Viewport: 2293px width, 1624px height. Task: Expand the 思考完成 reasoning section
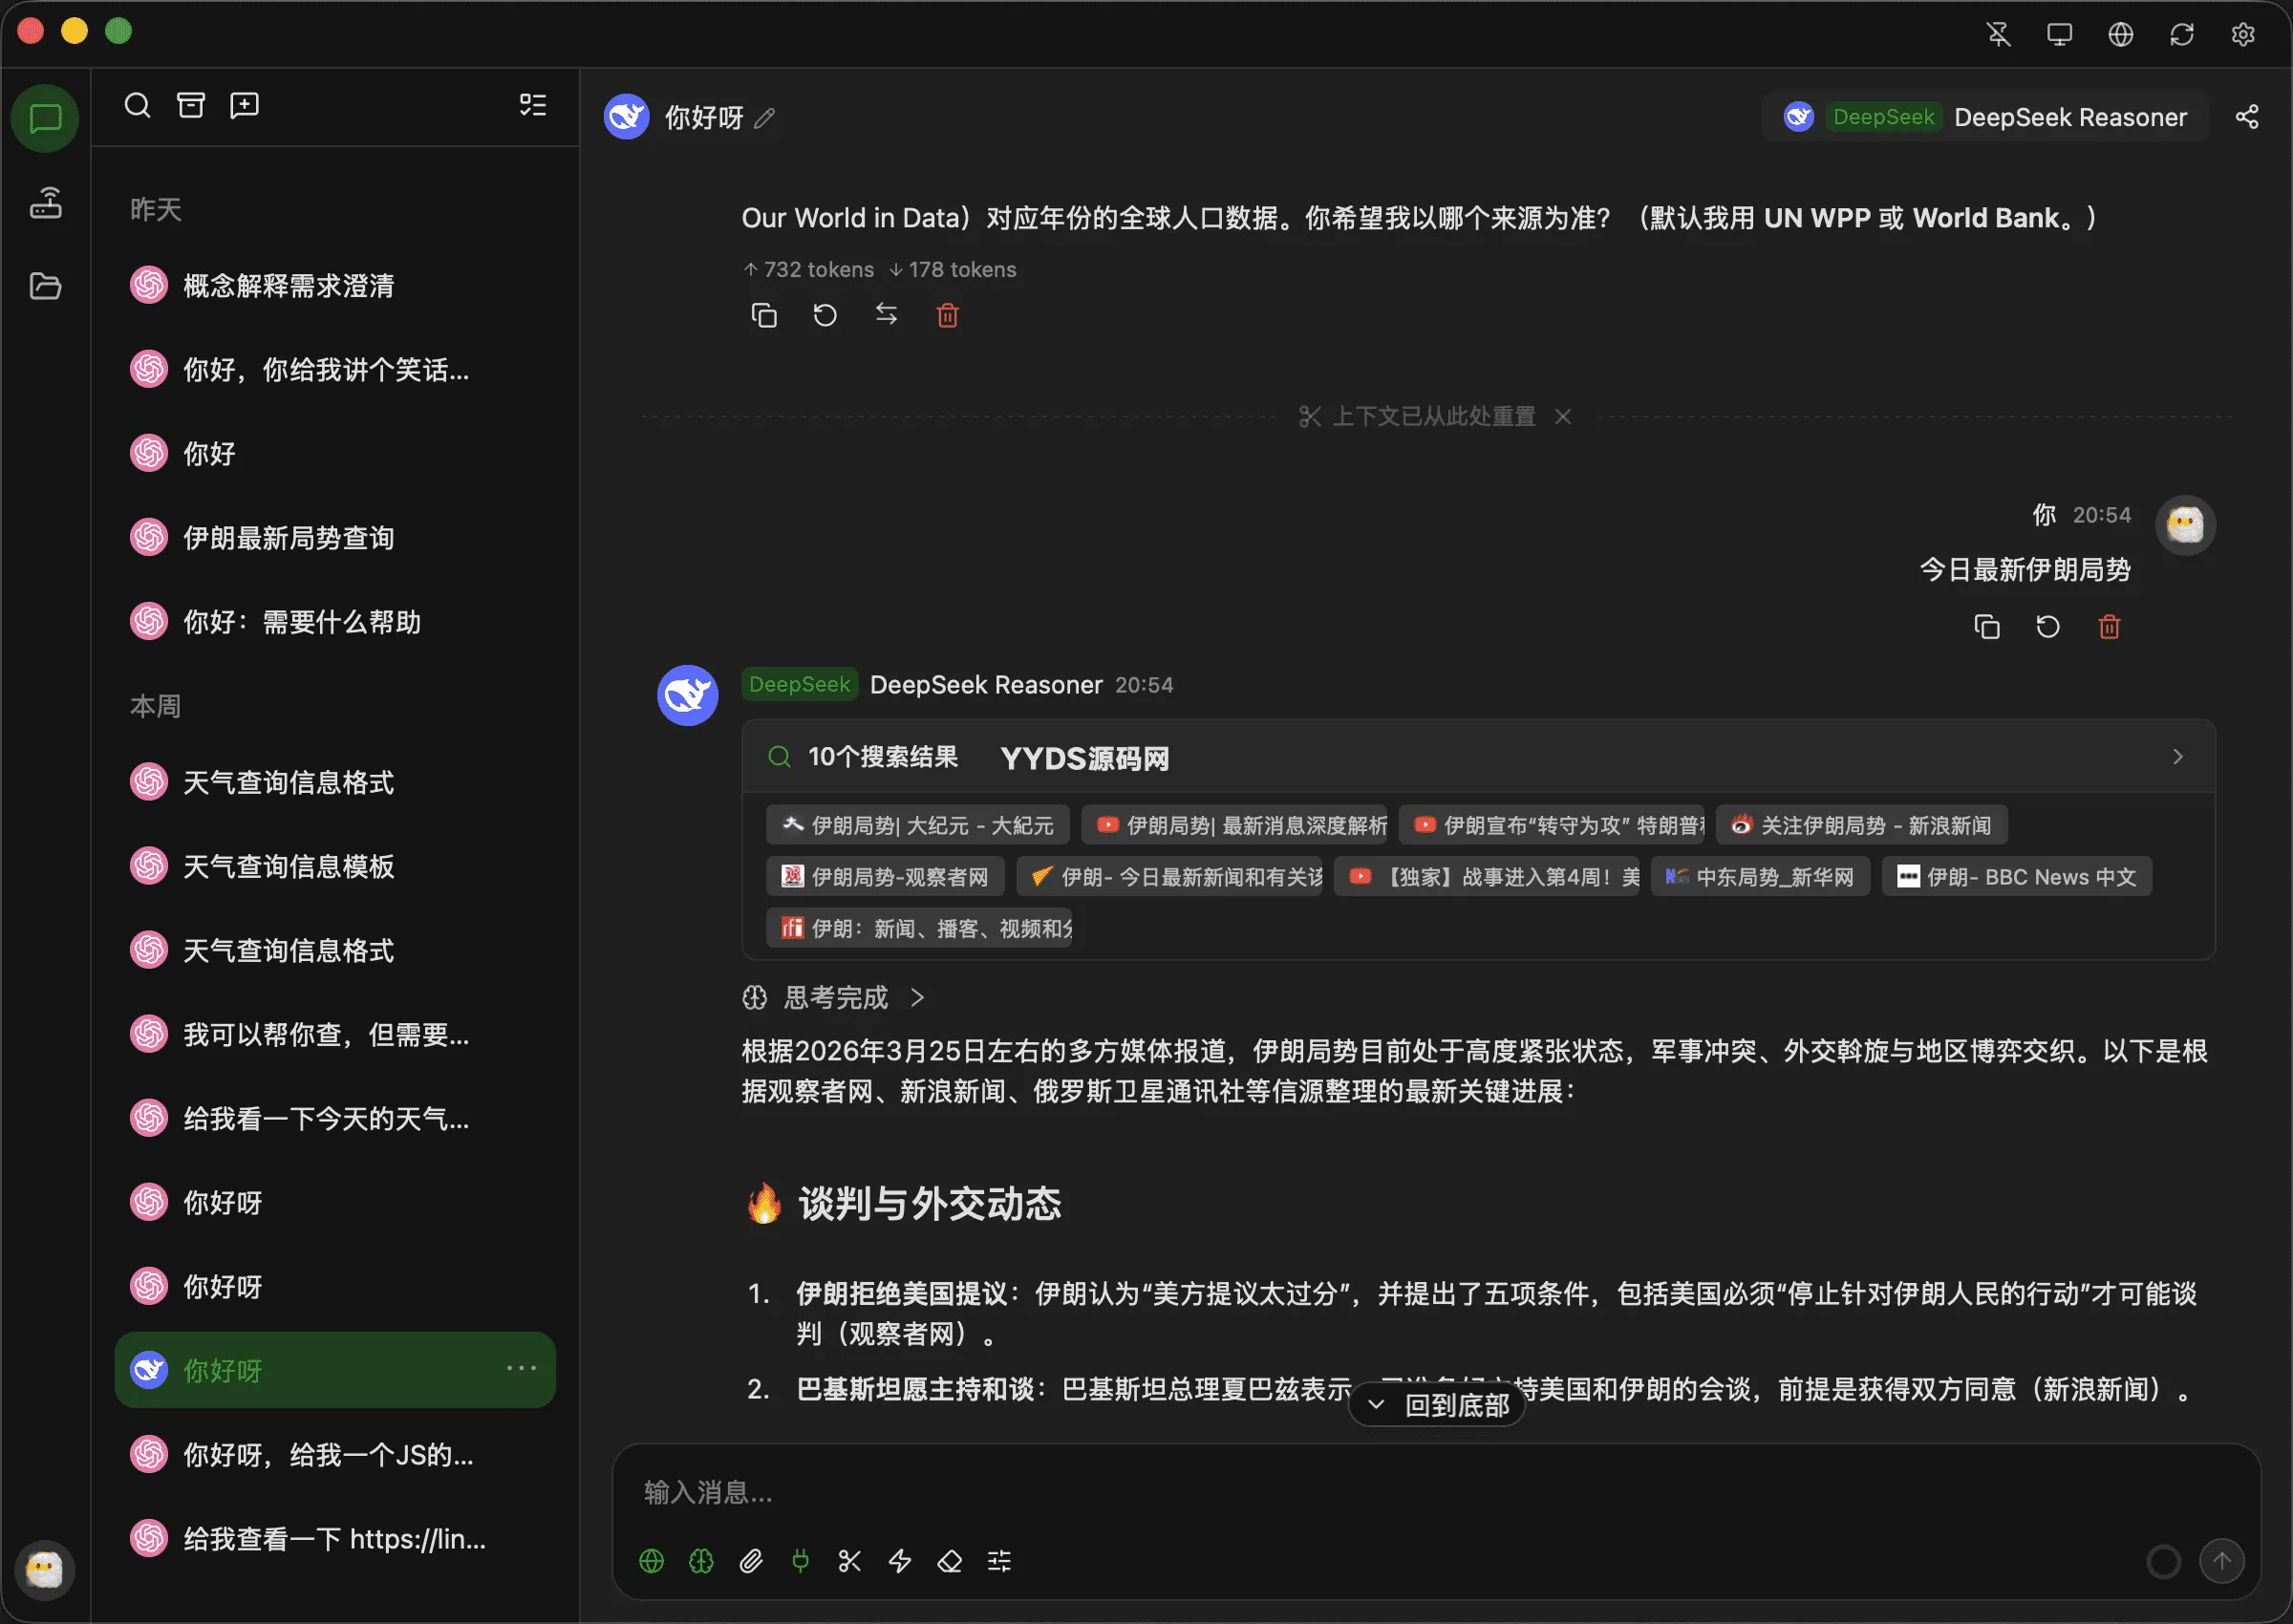[x=835, y=997]
